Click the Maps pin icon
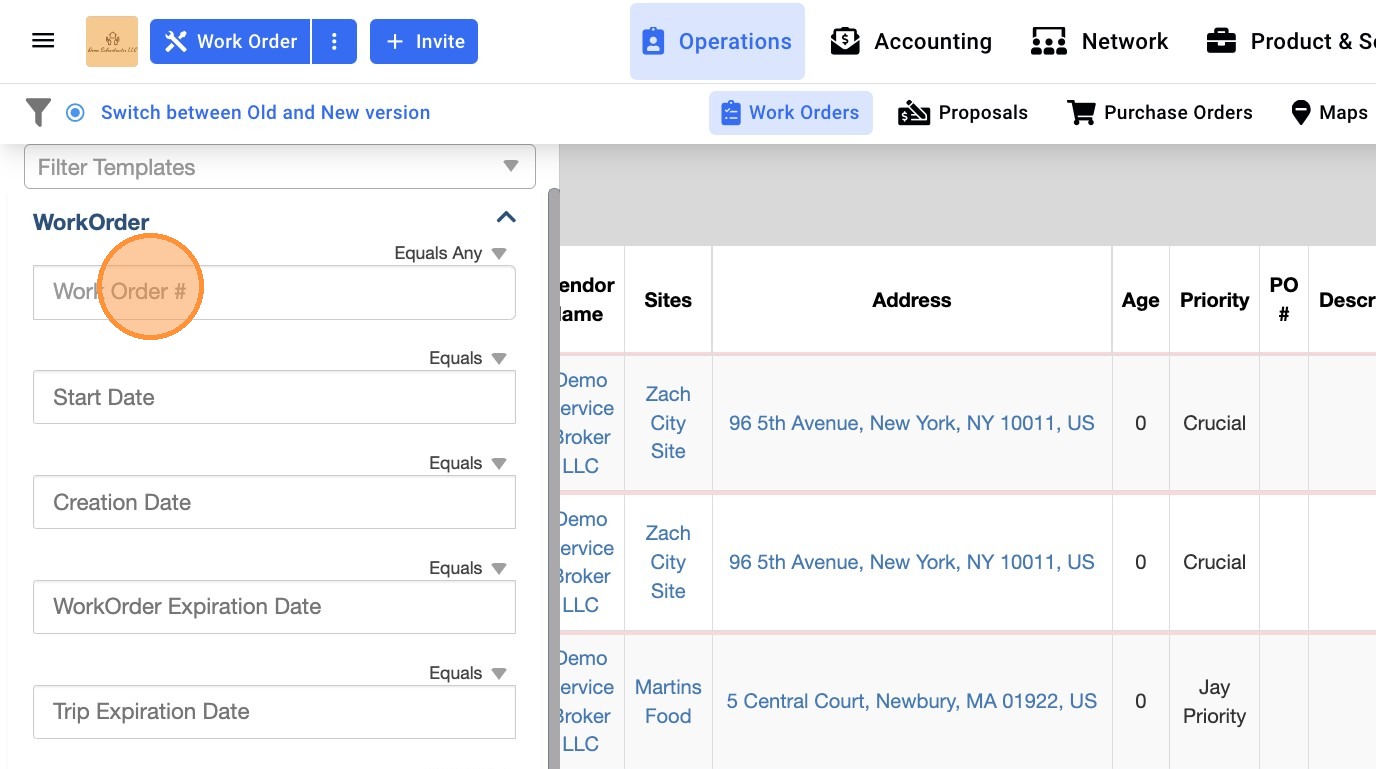1376x769 pixels. [1300, 113]
